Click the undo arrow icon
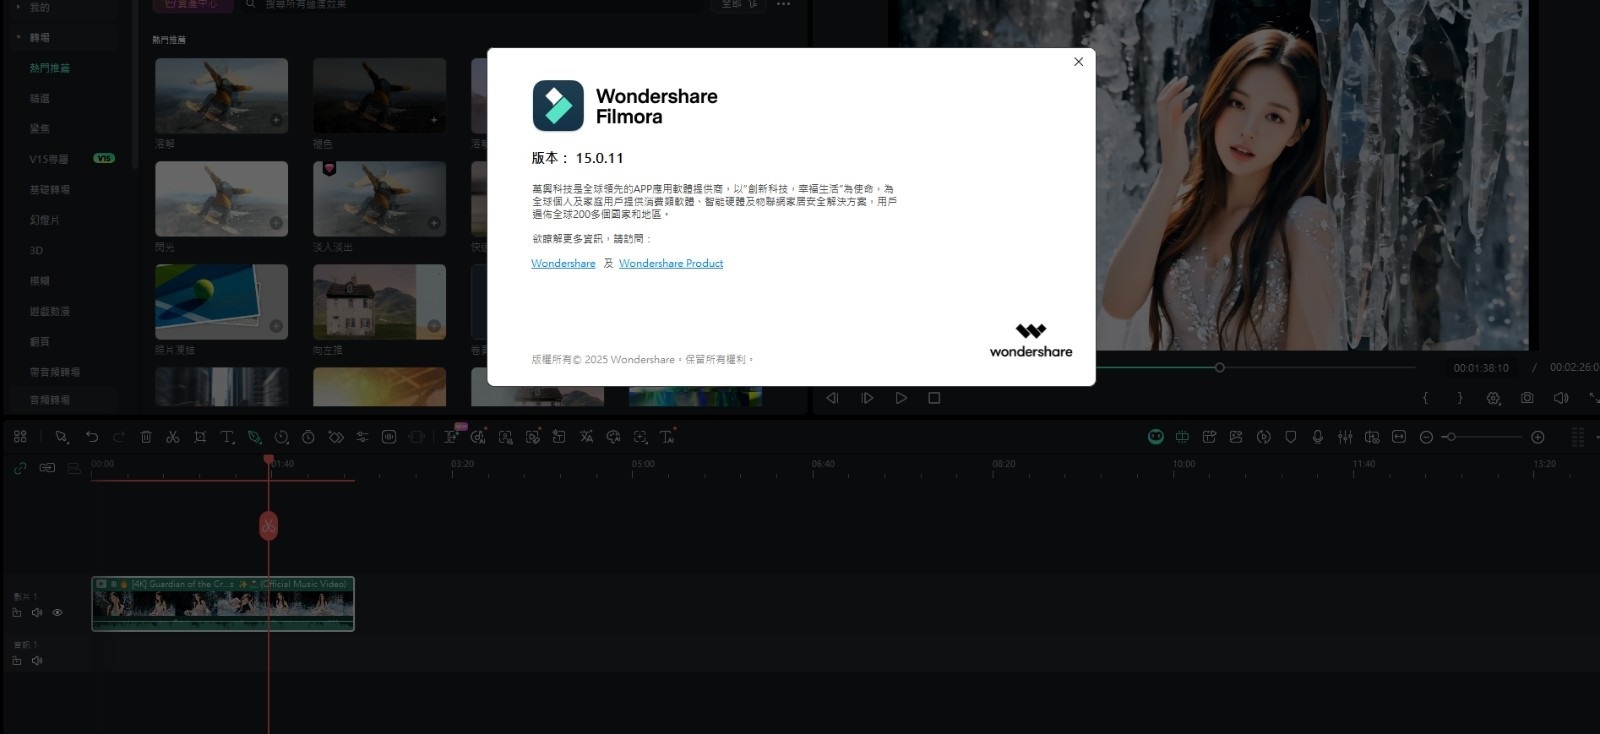Screen dimensions: 1600x734 [x=92, y=437]
